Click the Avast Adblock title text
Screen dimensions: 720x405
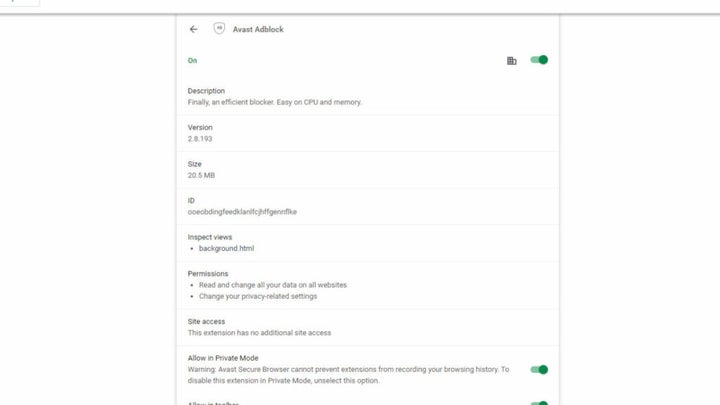pyautogui.click(x=259, y=30)
